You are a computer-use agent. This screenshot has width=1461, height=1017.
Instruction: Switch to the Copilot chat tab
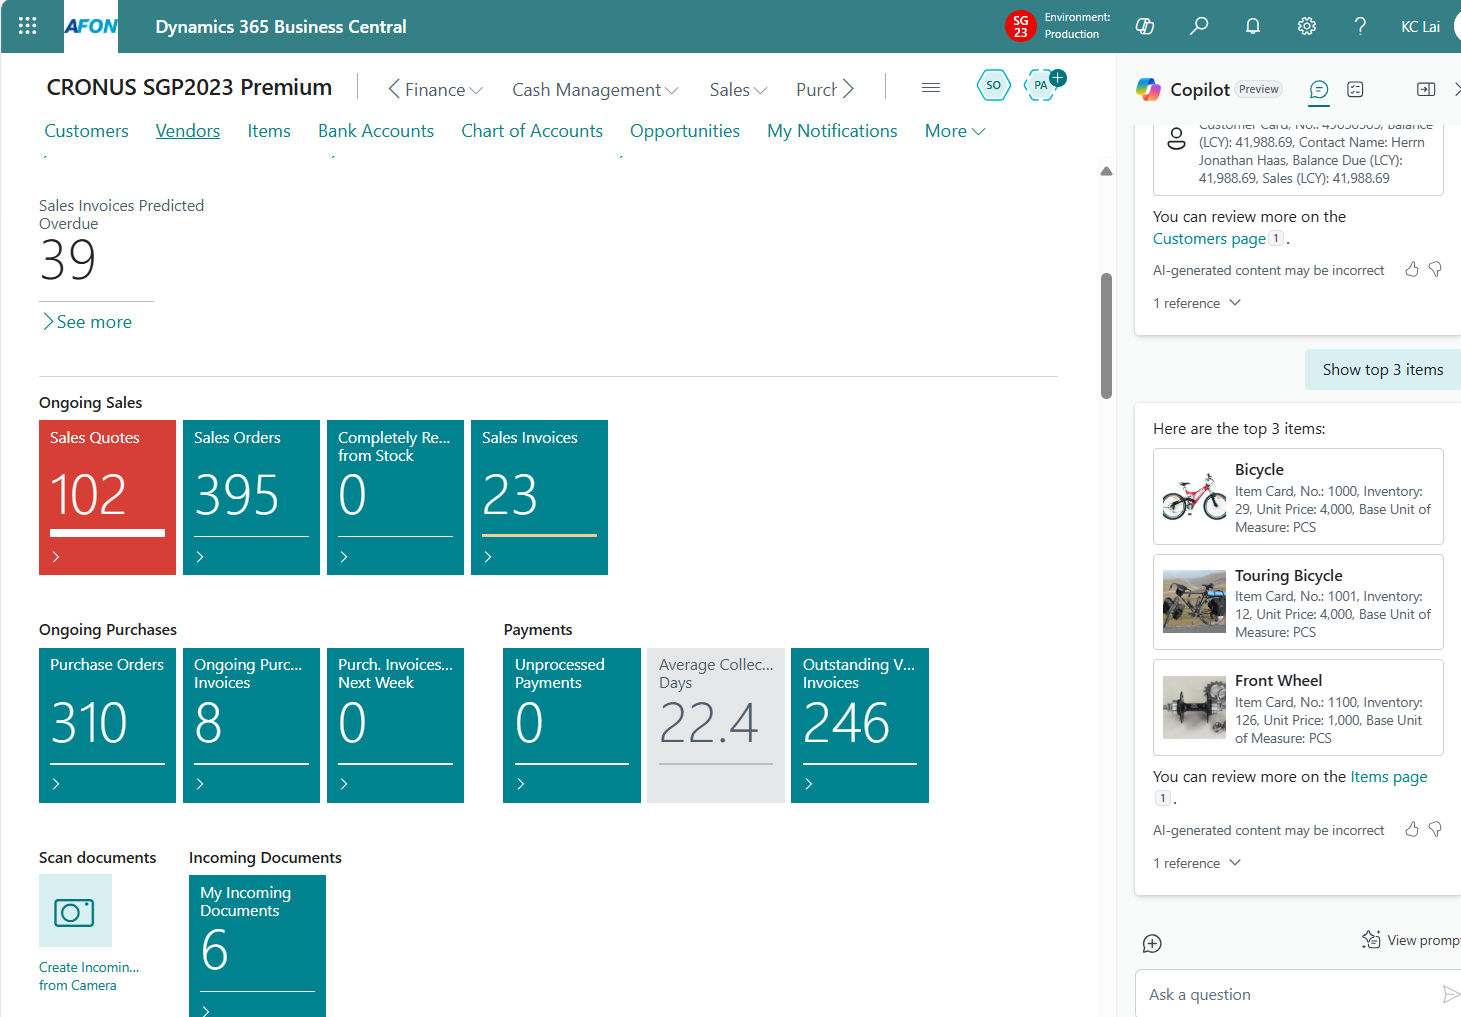pyautogui.click(x=1319, y=89)
